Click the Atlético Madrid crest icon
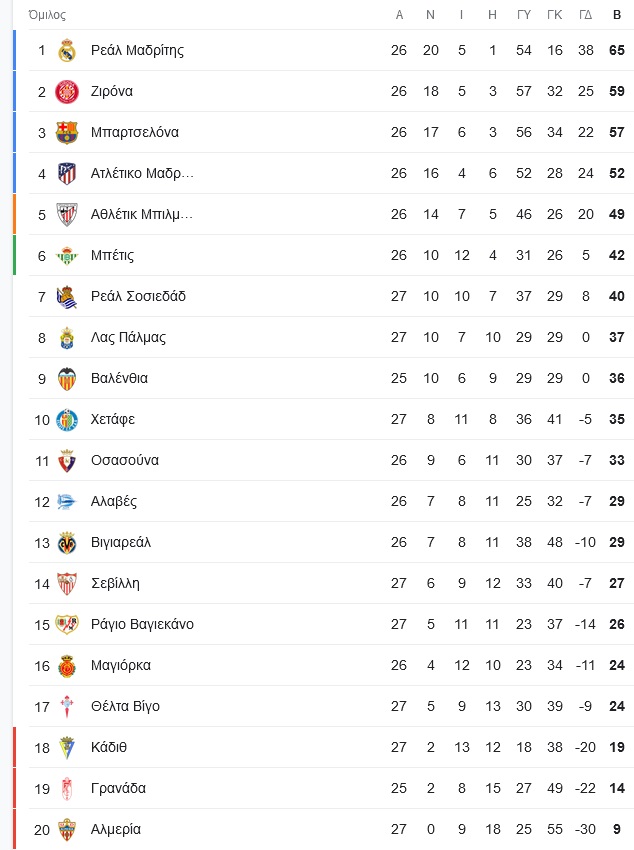The image size is (634, 850). [x=67, y=173]
